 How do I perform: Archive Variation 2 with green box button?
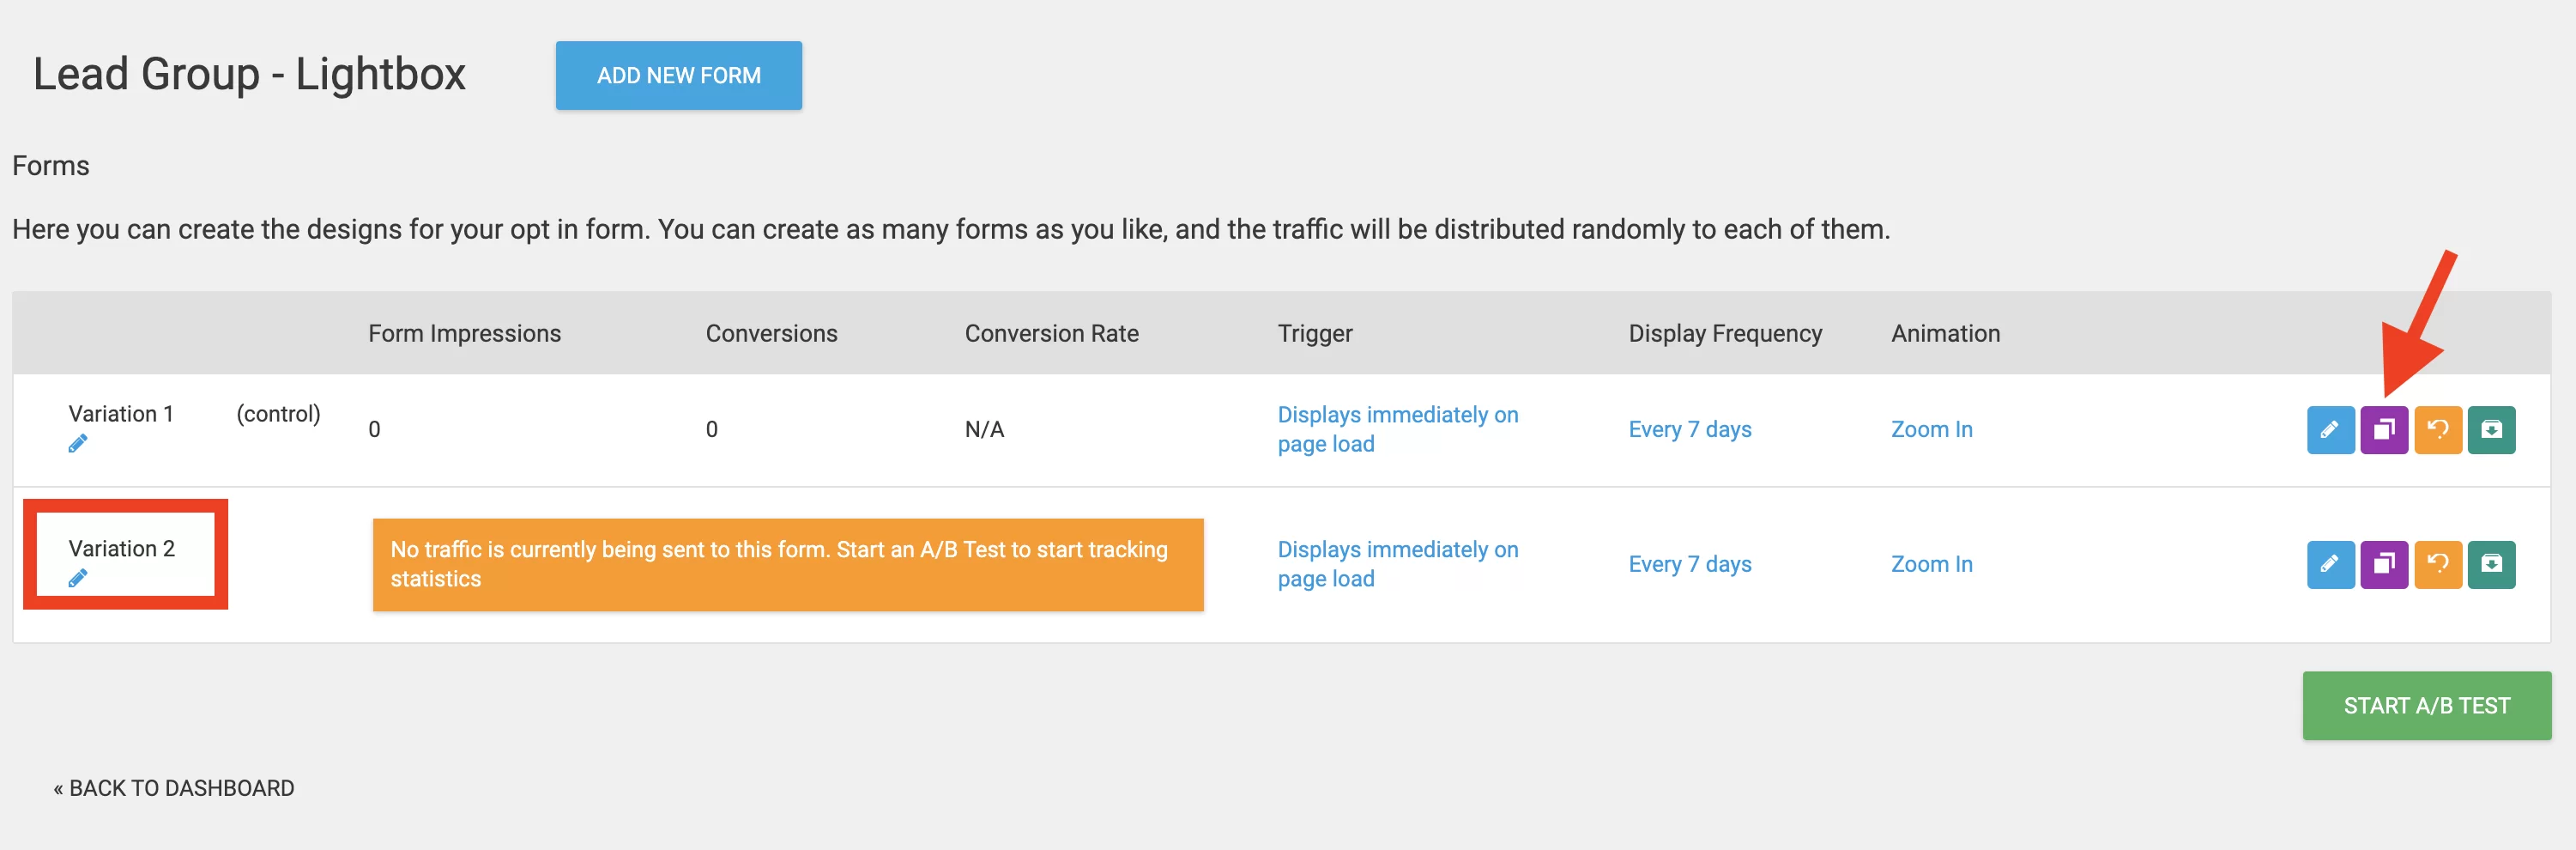(2491, 565)
